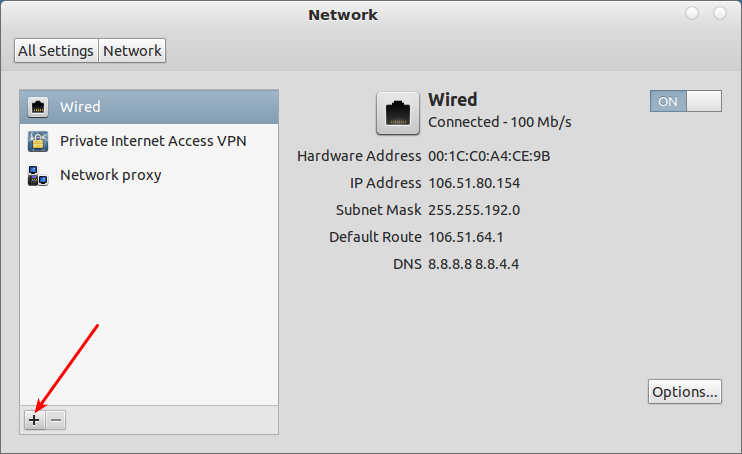Remove selected connection with minus button
Screen dimensions: 742x454
click(x=56, y=420)
